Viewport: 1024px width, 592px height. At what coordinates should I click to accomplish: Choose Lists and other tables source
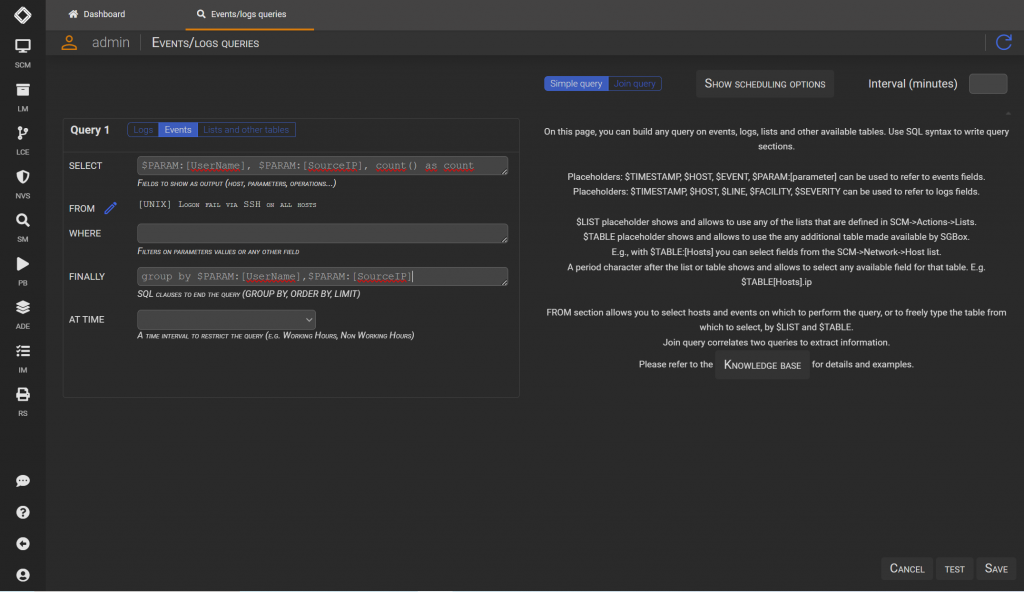click(x=246, y=129)
